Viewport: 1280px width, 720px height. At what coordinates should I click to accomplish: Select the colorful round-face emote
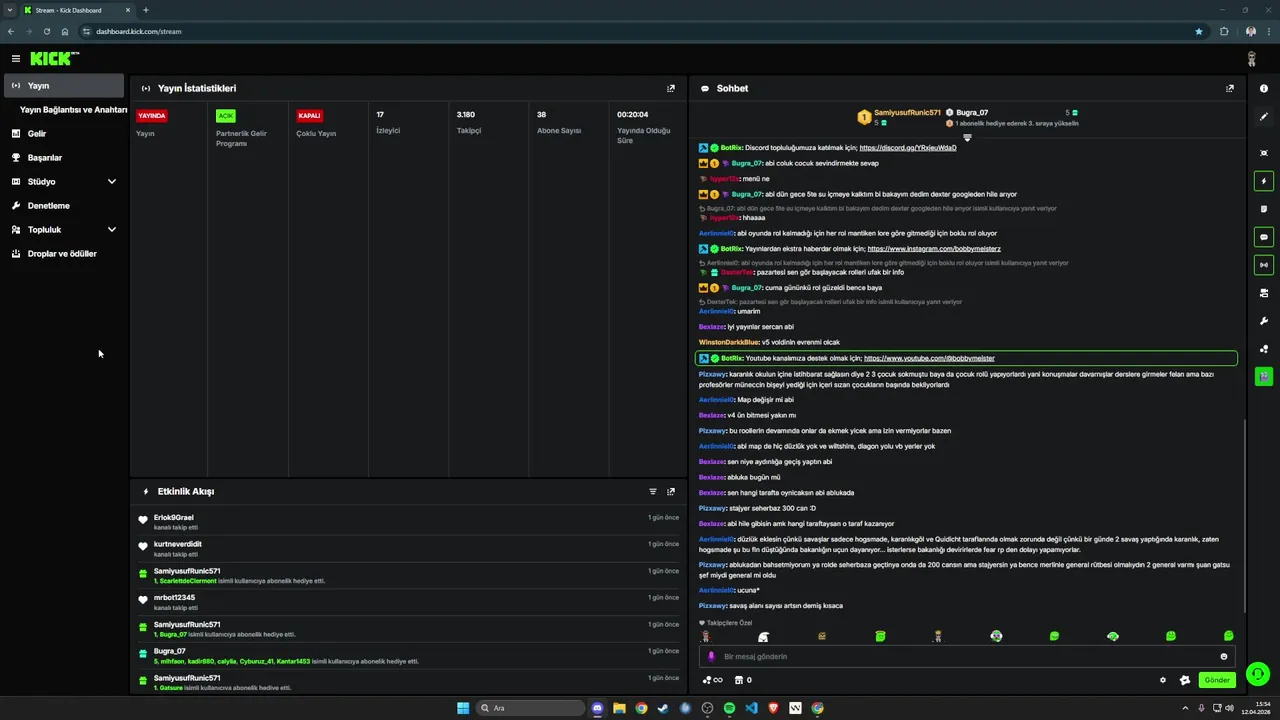tap(996, 636)
